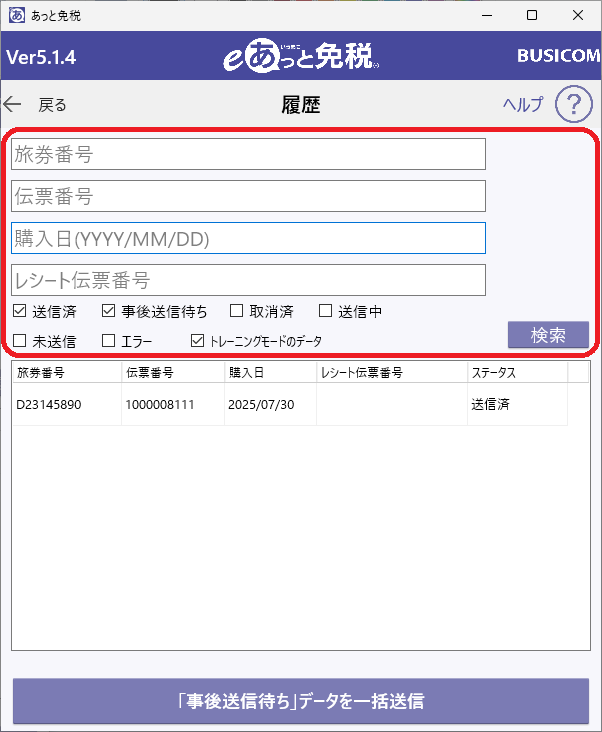
Task: Select the 購入日 date input field
Action: tap(248, 238)
